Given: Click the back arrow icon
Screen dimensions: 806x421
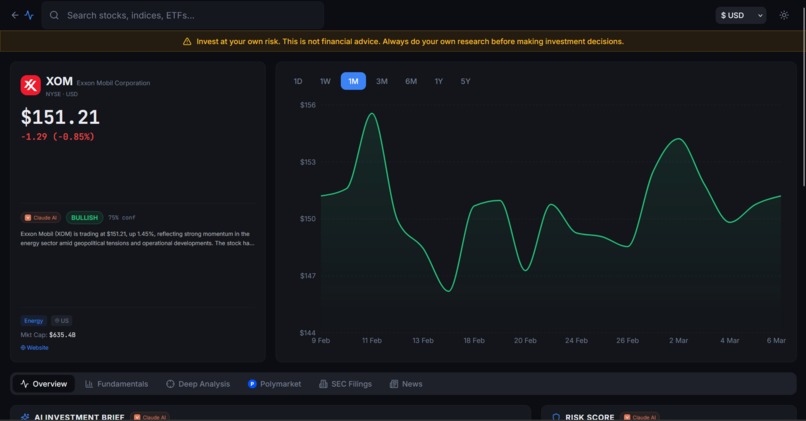Looking at the screenshot, I should 15,15.
